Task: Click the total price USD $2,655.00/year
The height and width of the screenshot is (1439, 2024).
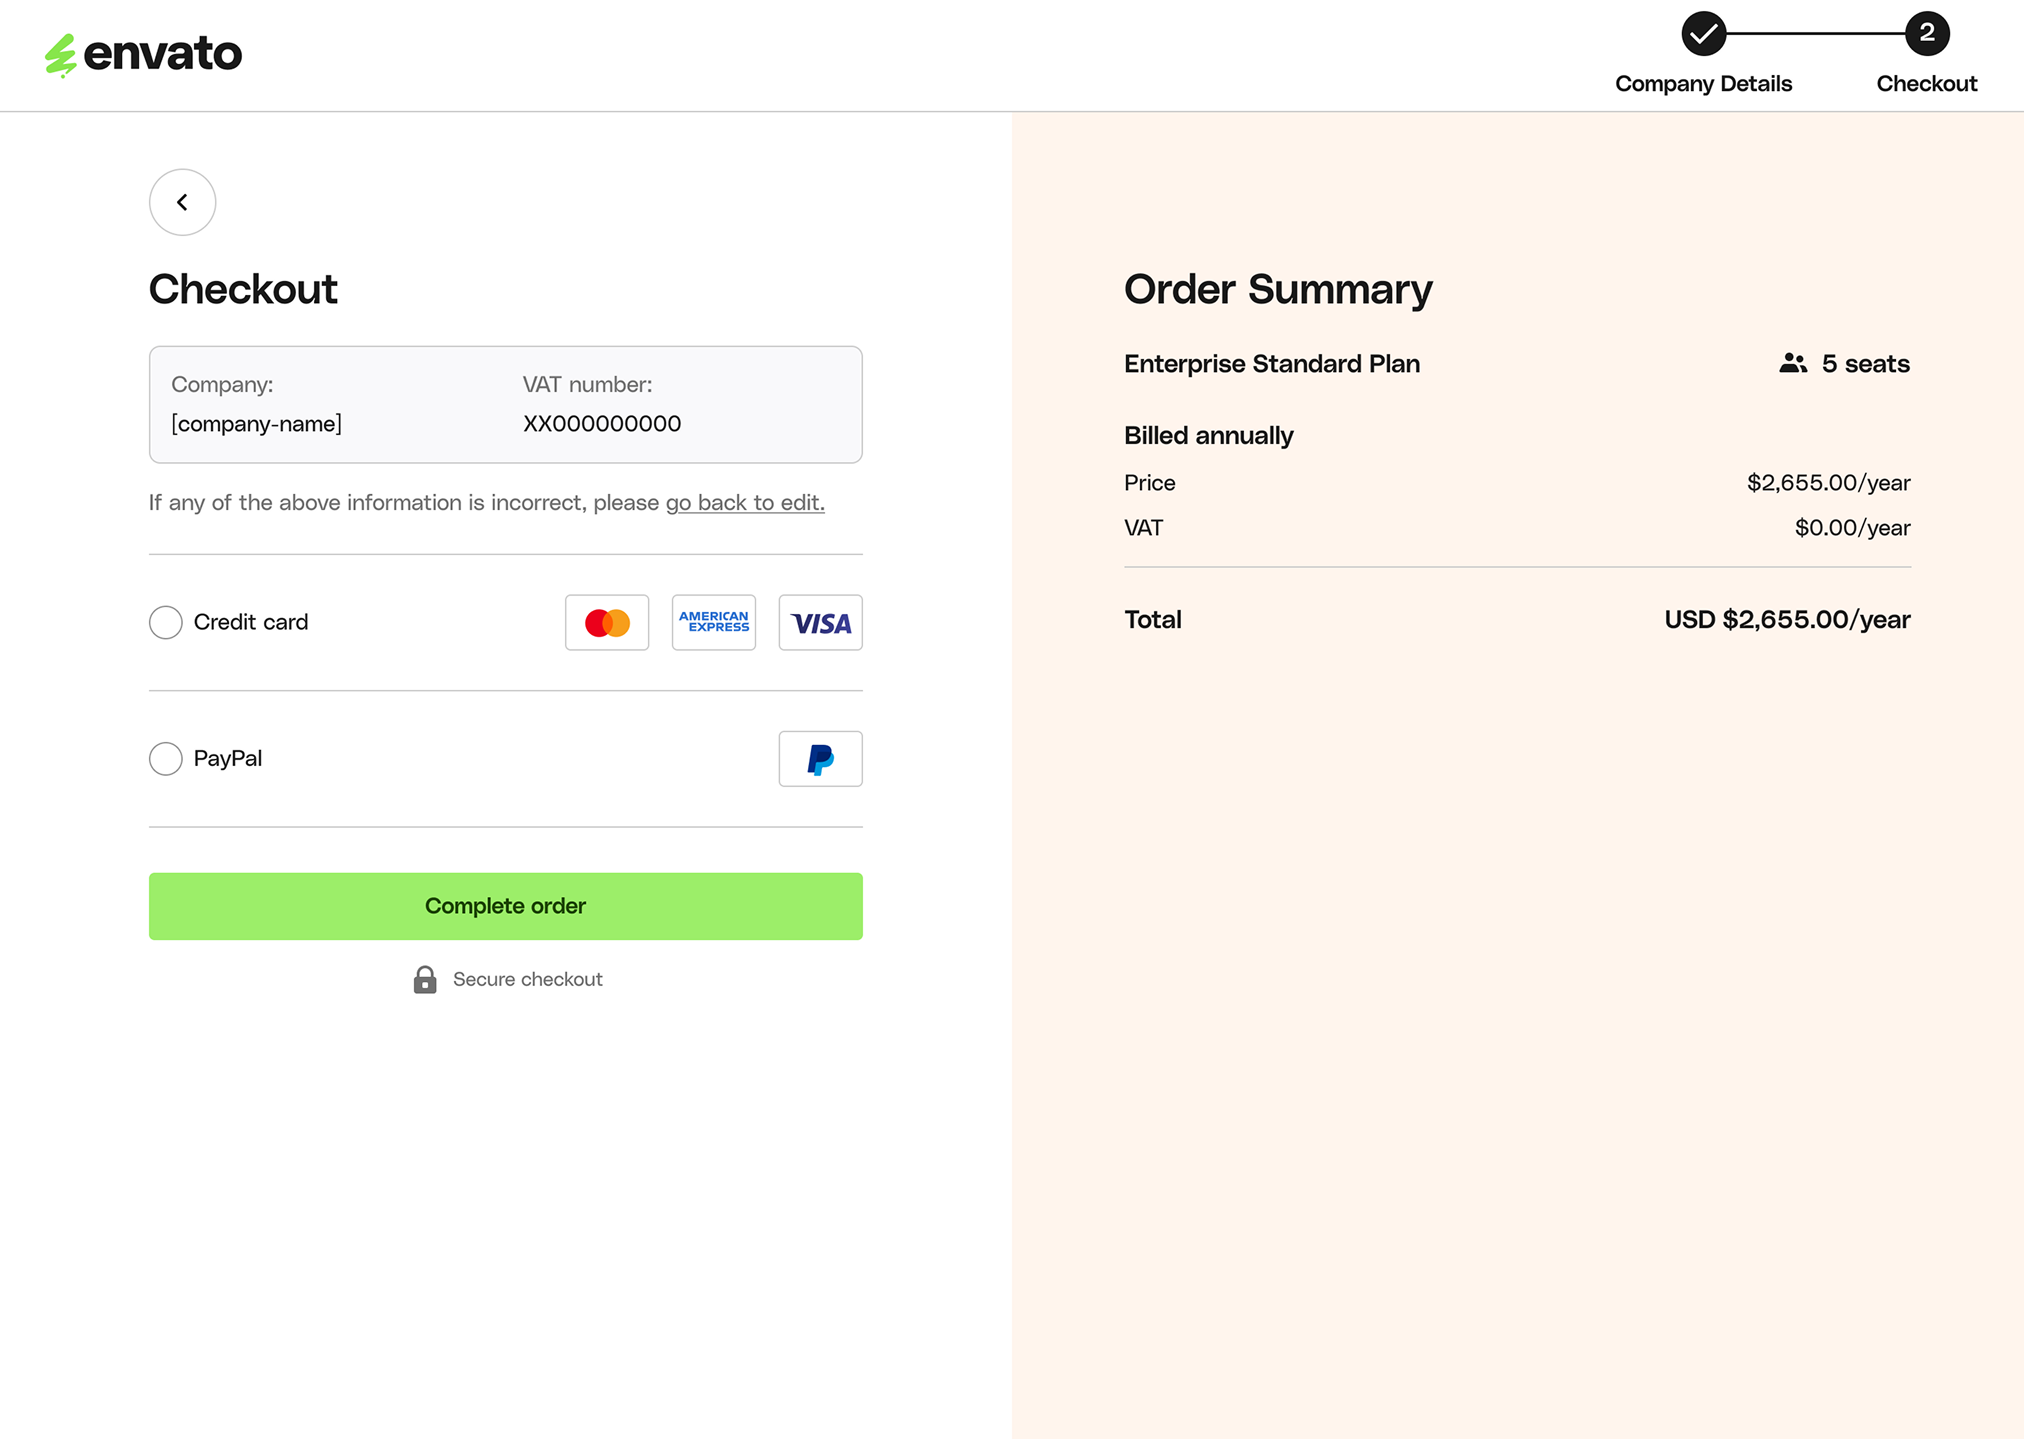Action: (1787, 620)
